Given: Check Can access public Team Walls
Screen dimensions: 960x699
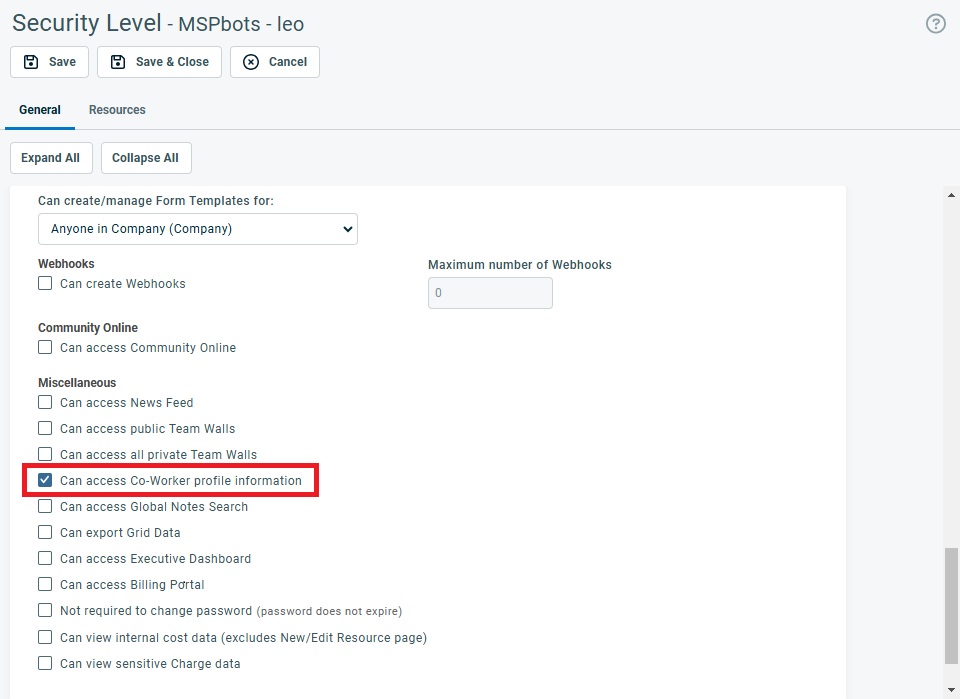Looking at the screenshot, I should (45, 428).
